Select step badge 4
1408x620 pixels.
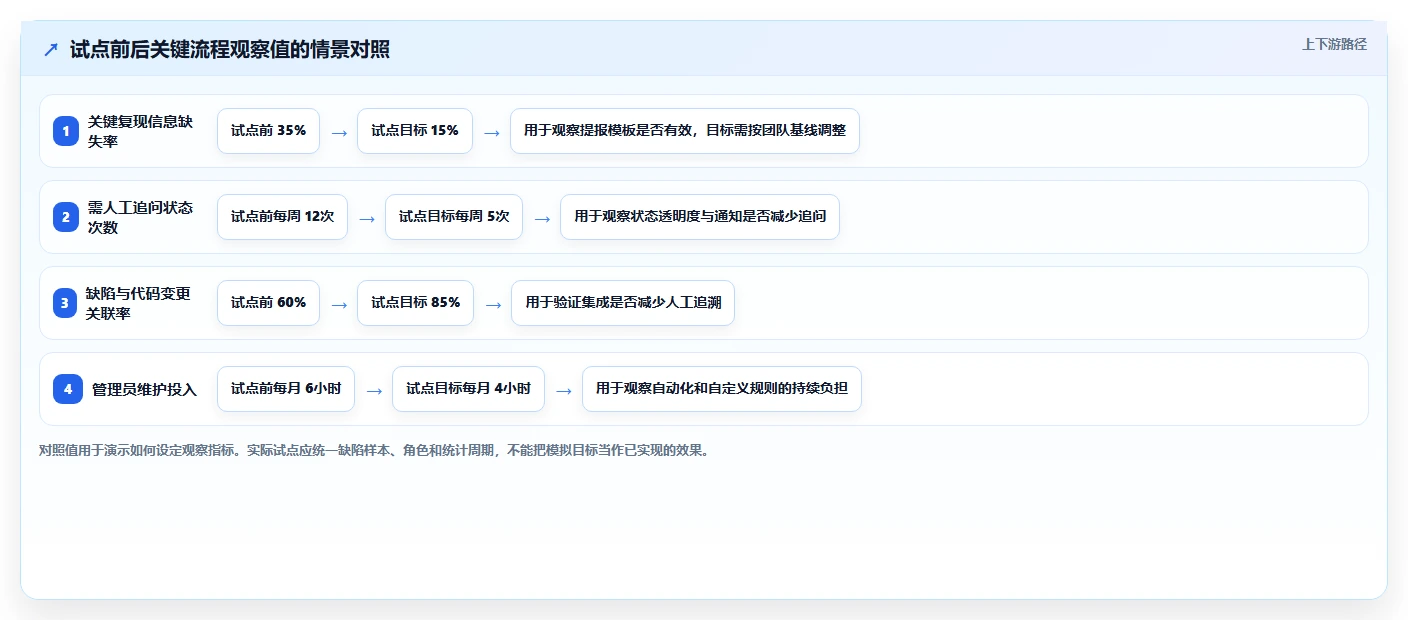coord(68,389)
